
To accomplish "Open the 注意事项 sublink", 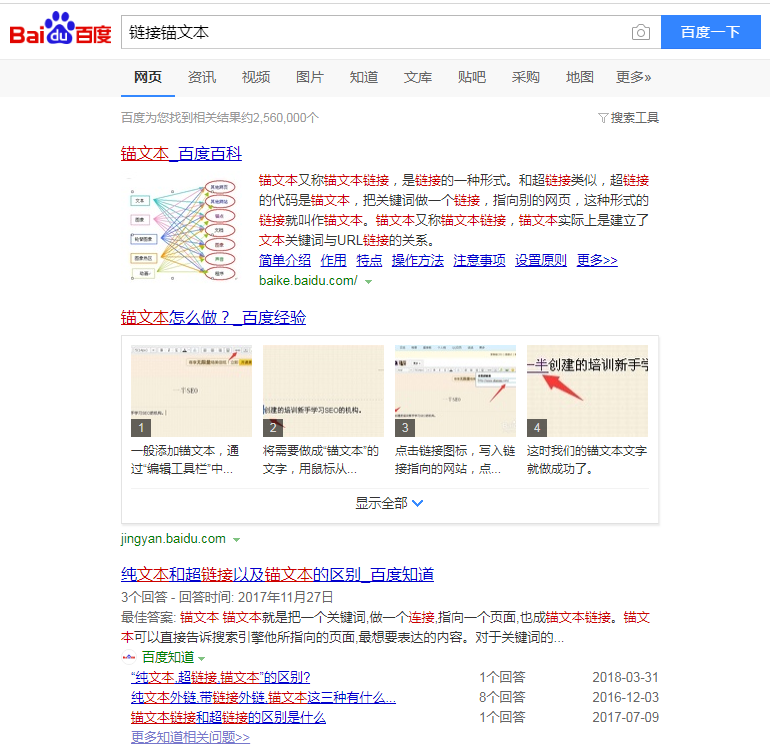I will click(x=479, y=260).
